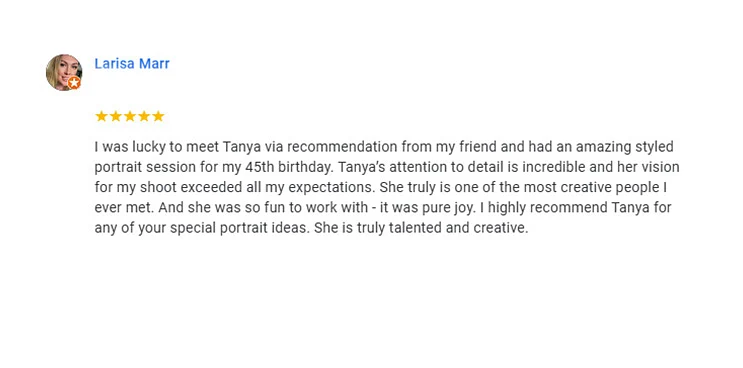
Task: Open Larisa Marr's reviewer profile link
Action: click(x=132, y=63)
